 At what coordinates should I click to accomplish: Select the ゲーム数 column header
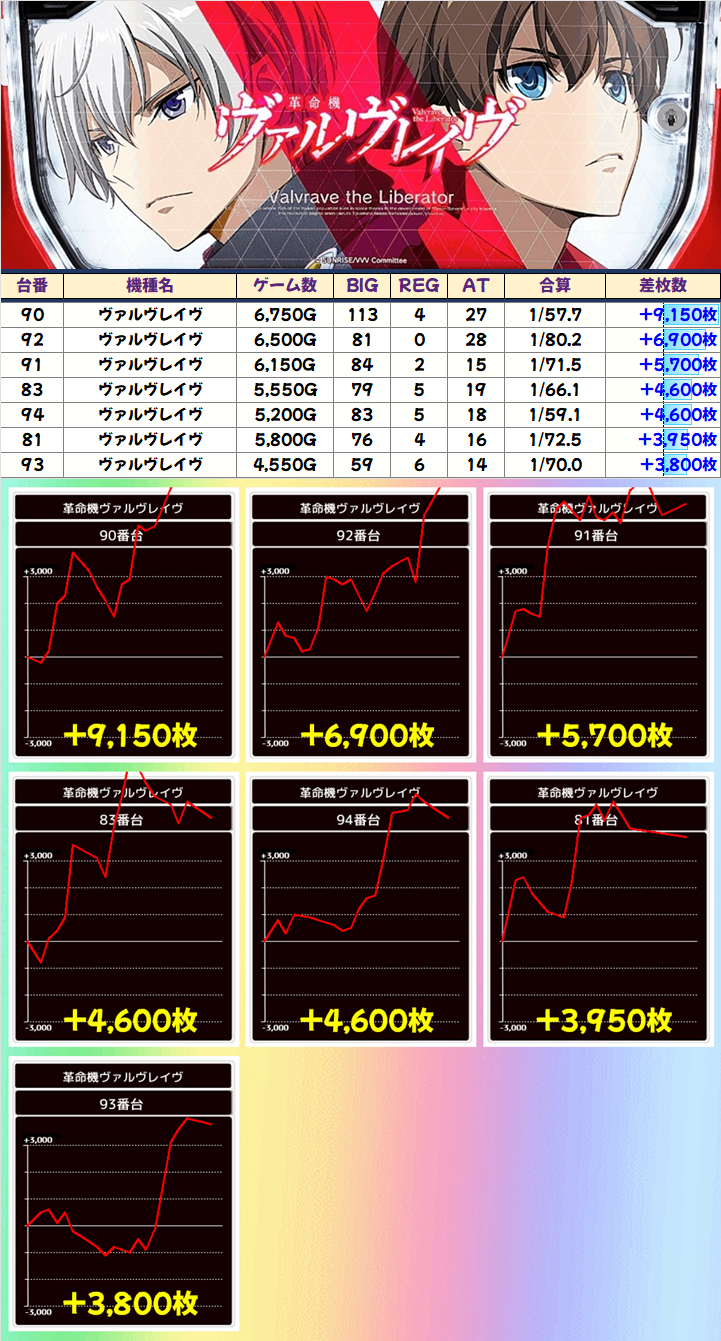tap(285, 285)
